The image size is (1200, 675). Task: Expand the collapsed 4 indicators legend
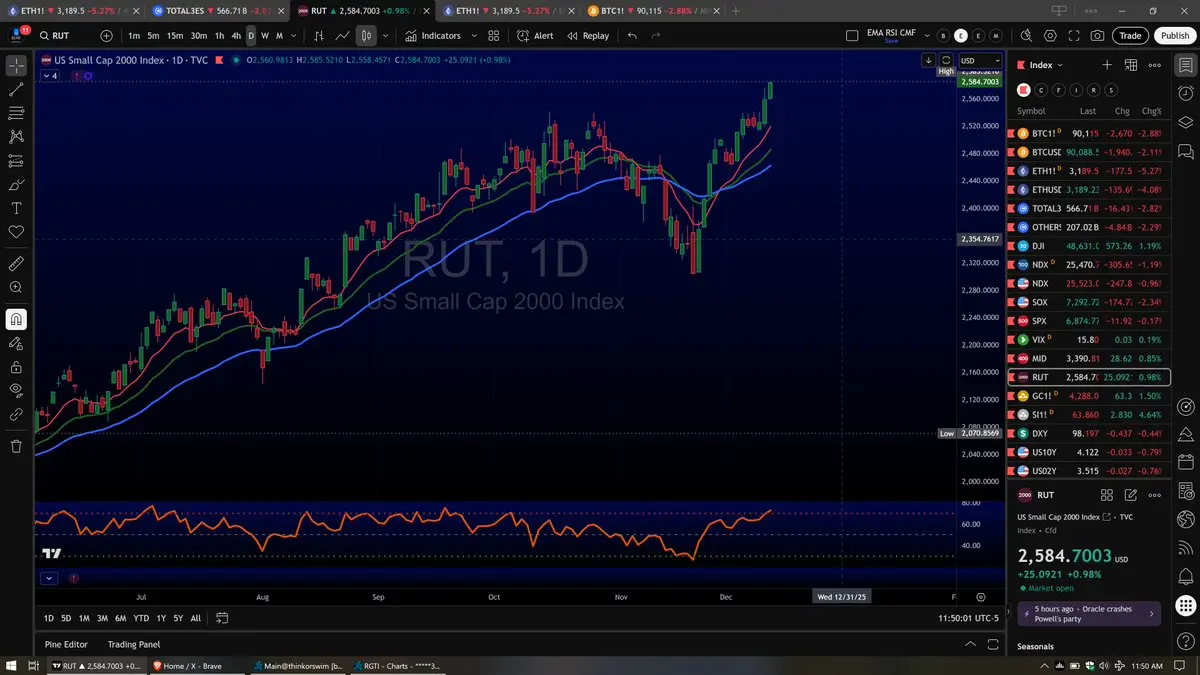pos(52,76)
